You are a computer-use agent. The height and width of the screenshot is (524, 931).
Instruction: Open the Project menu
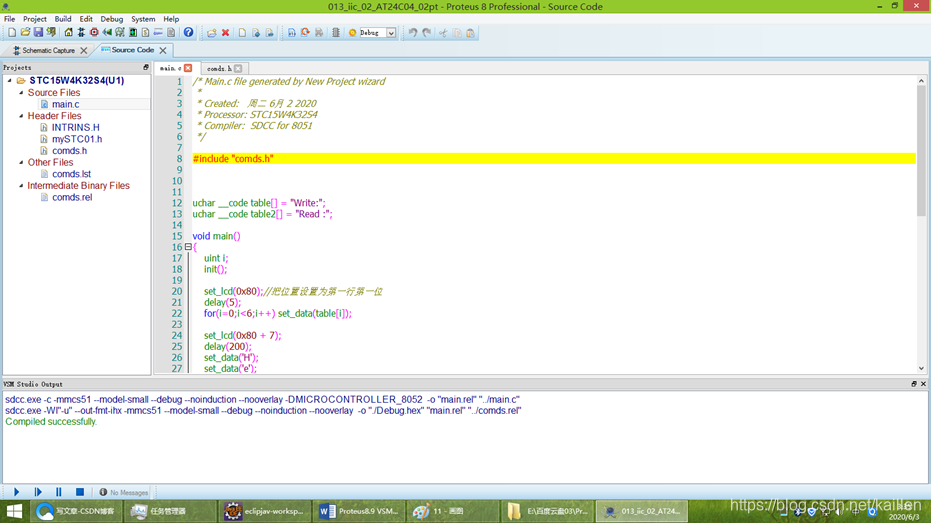pos(34,19)
